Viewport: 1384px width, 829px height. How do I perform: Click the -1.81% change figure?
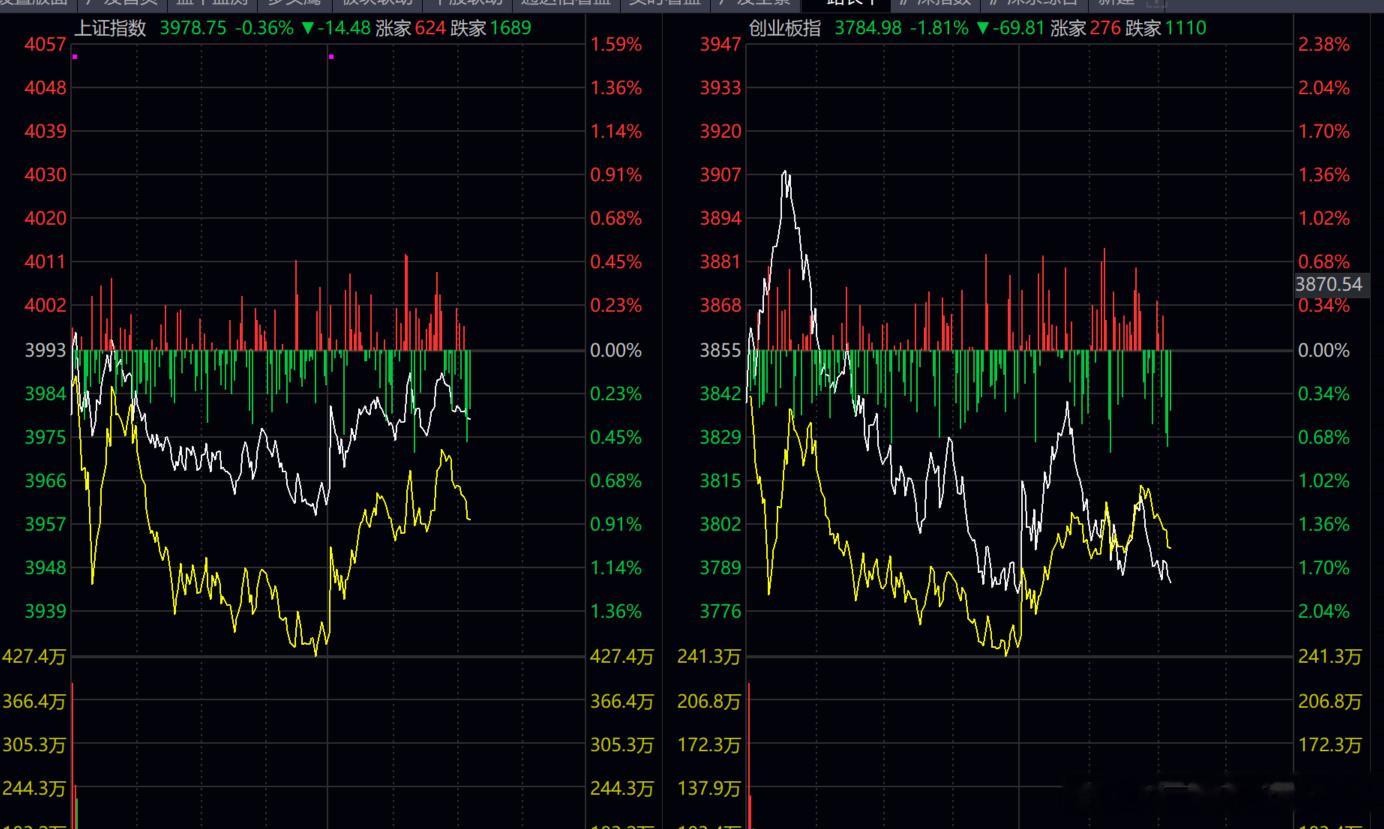click(x=939, y=28)
